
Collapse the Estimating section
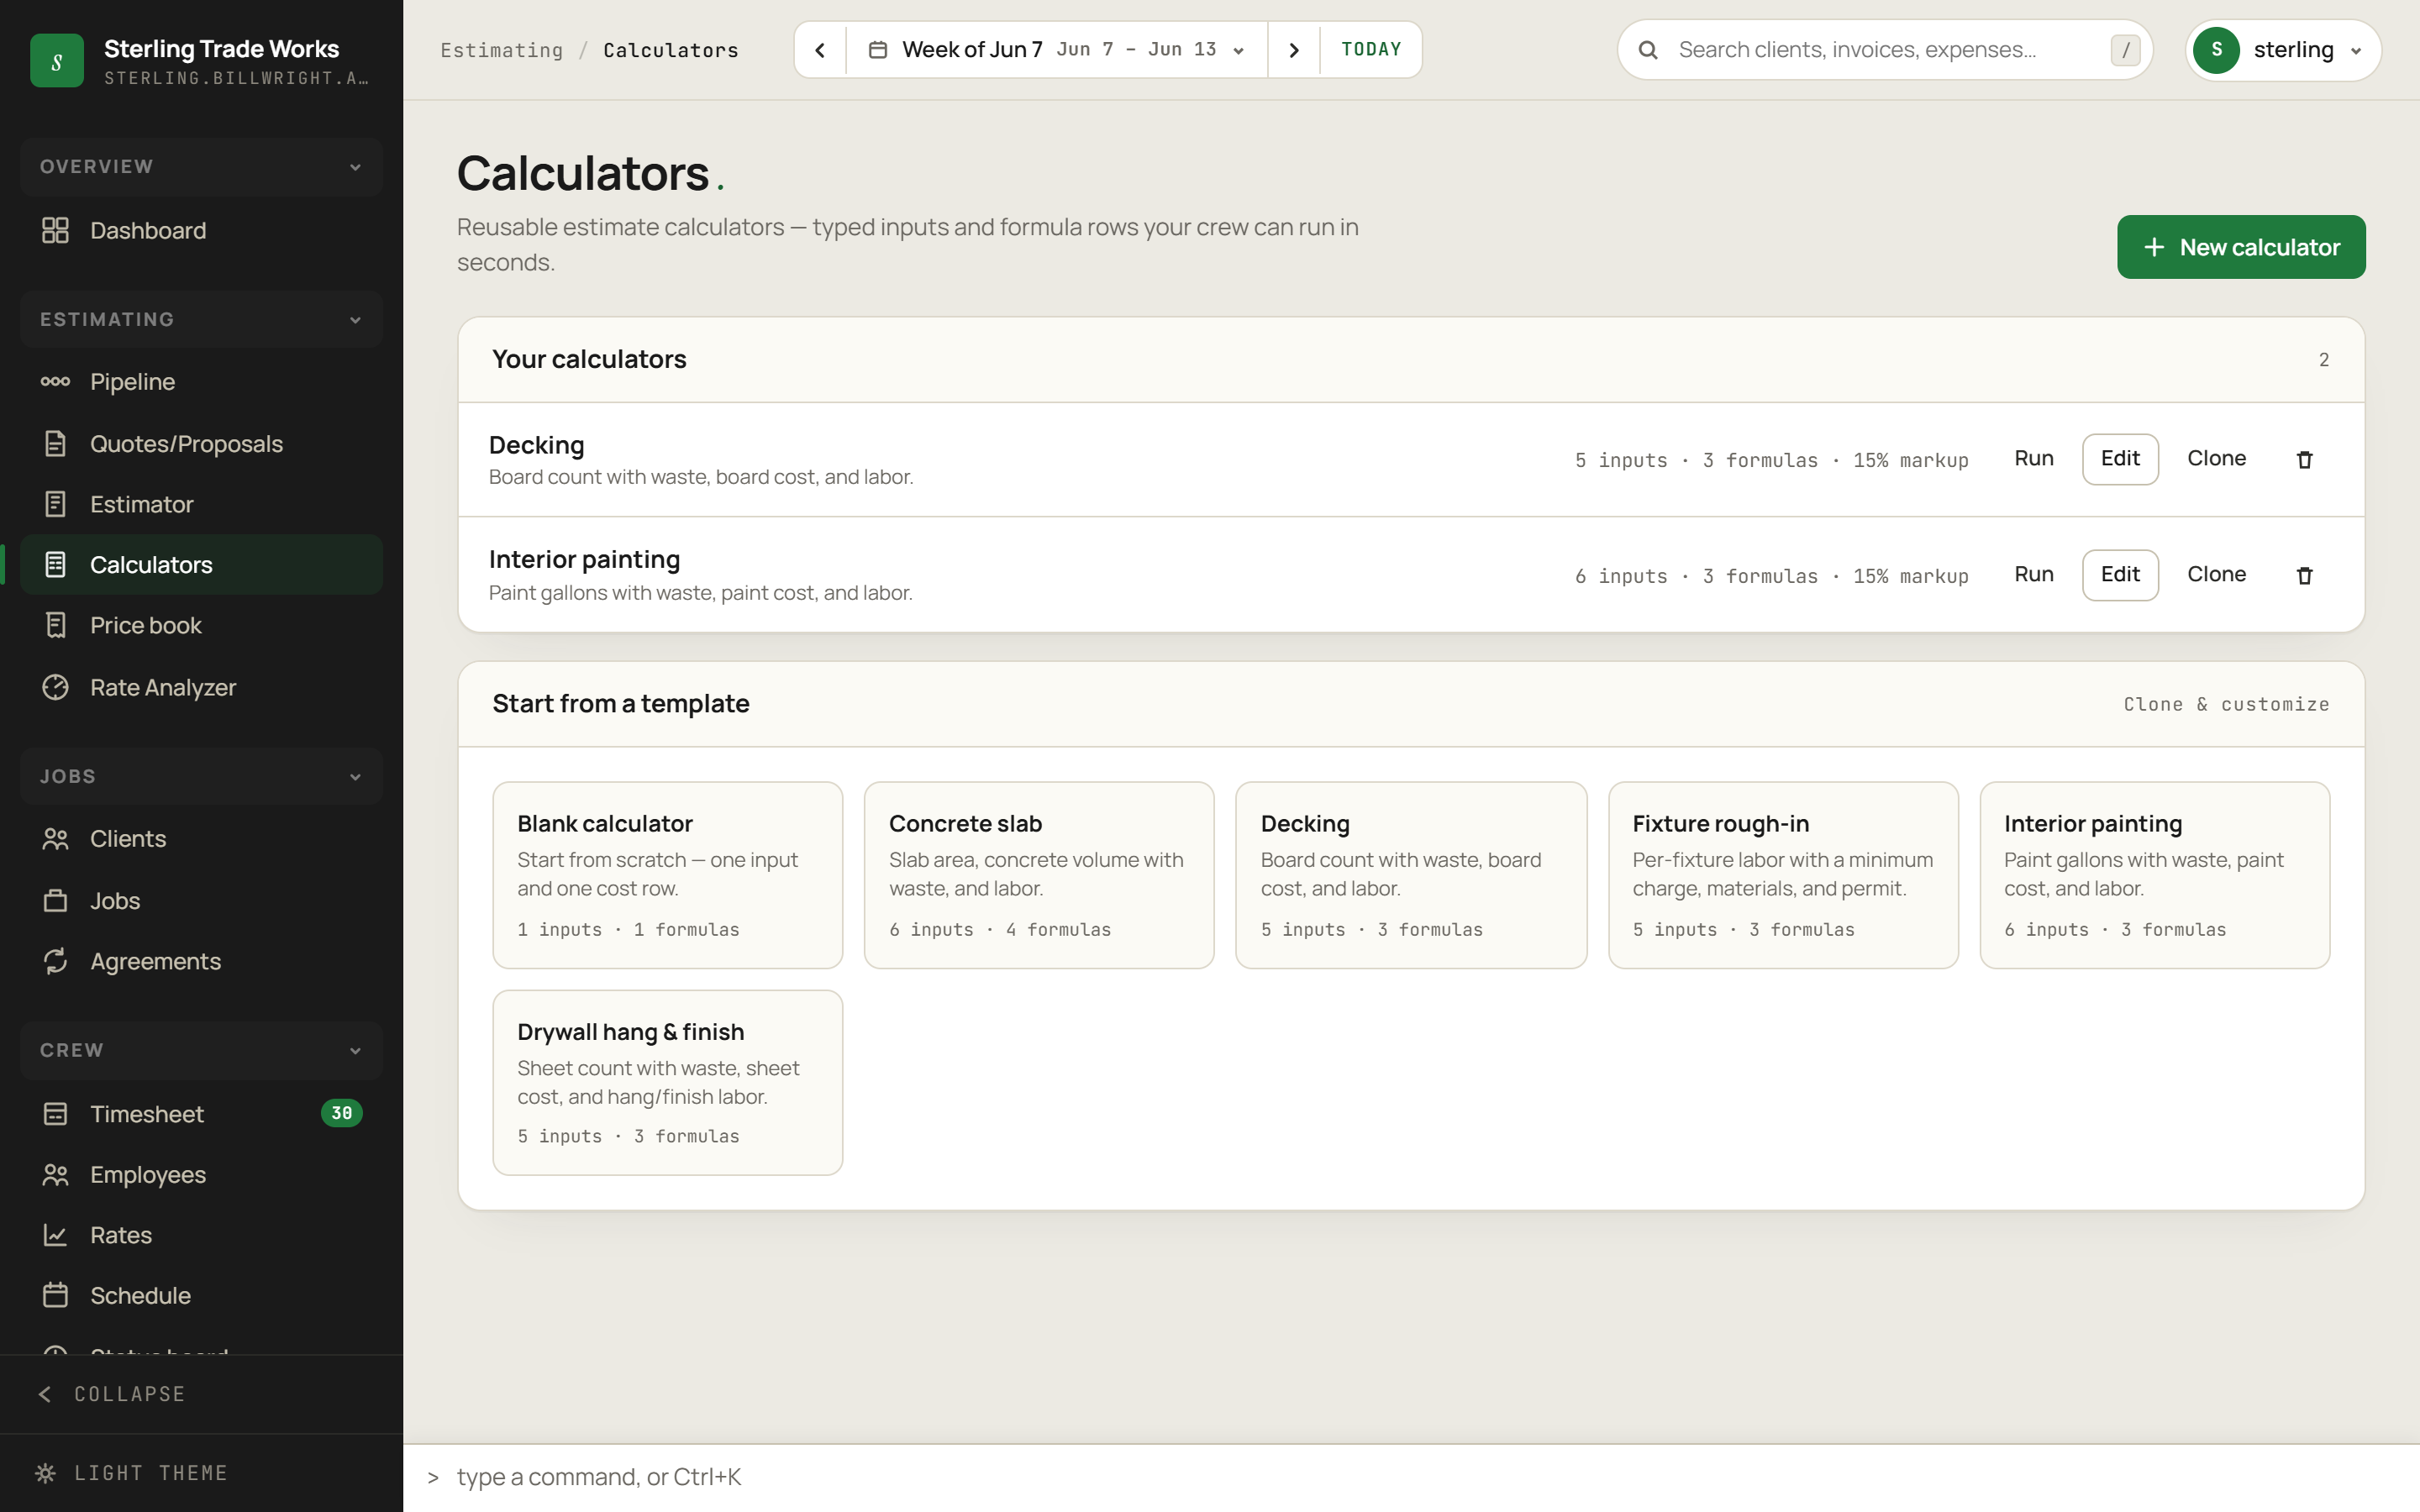[x=202, y=320]
